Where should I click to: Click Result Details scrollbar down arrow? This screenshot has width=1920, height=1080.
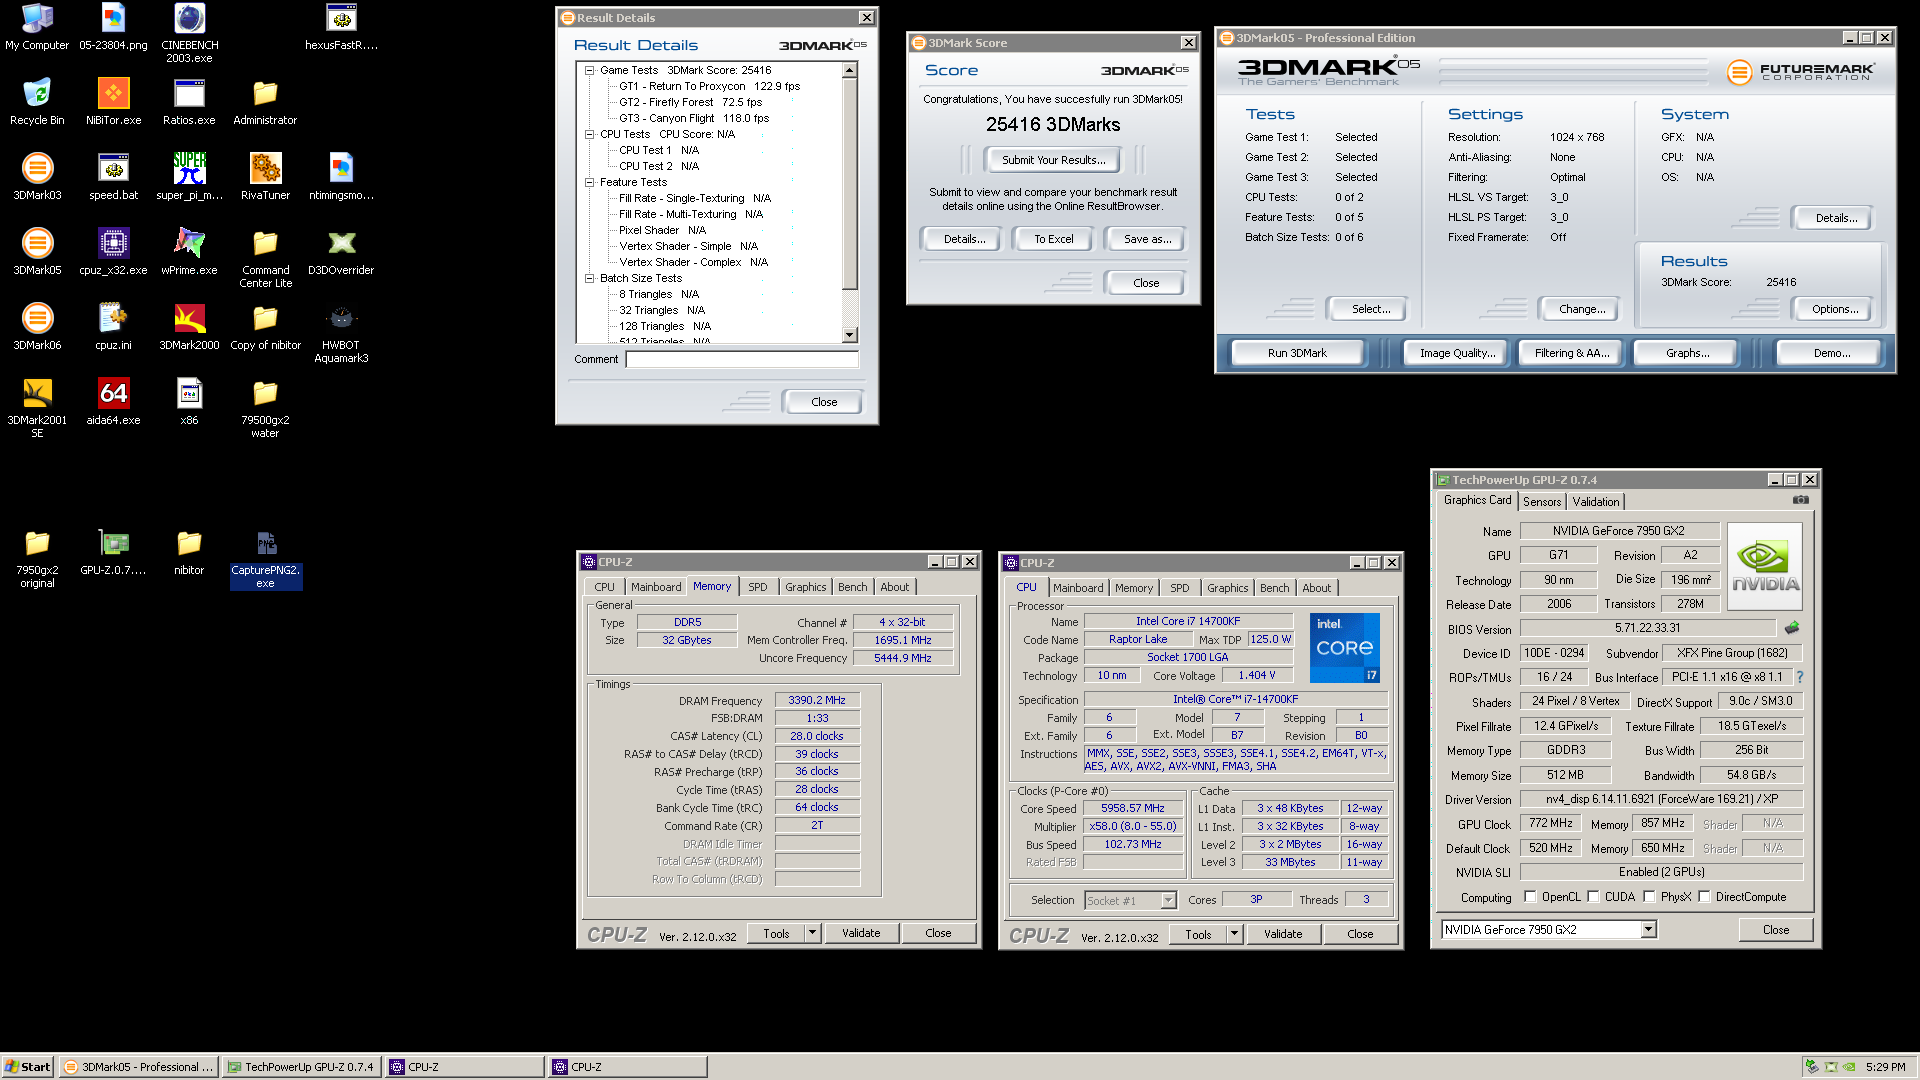(x=849, y=335)
